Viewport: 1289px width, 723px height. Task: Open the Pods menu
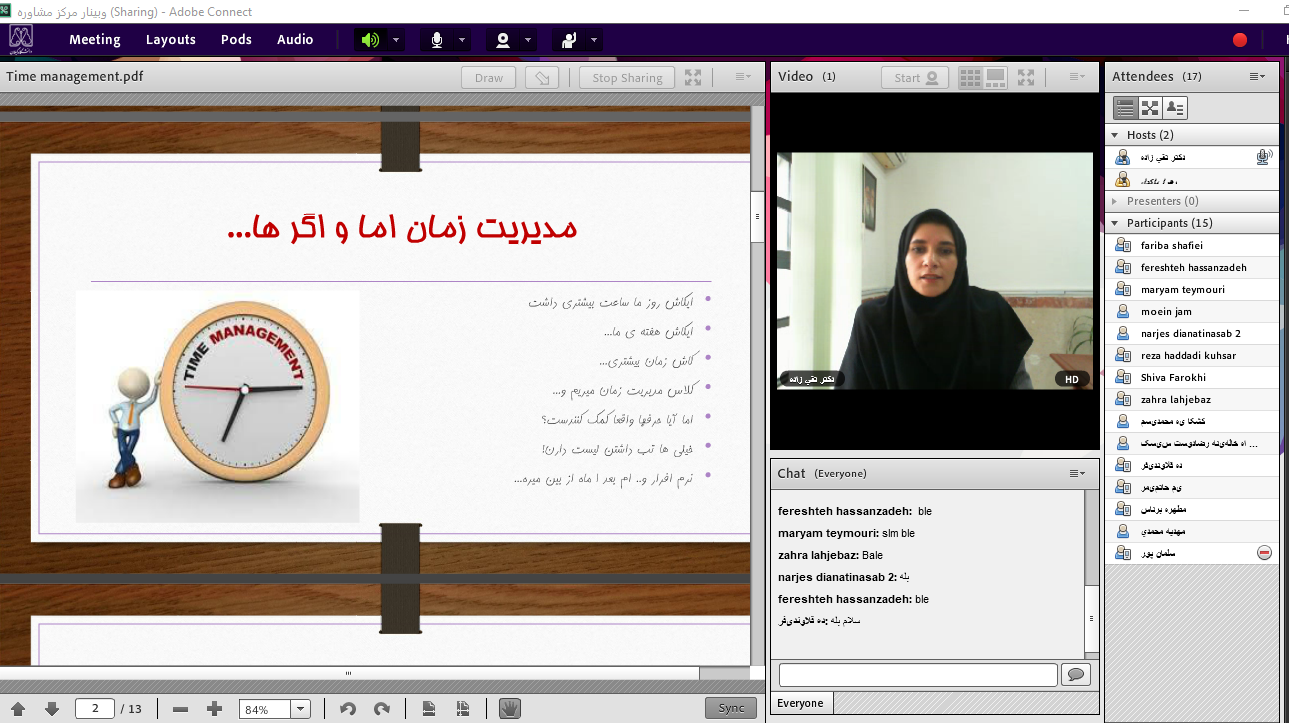(236, 40)
